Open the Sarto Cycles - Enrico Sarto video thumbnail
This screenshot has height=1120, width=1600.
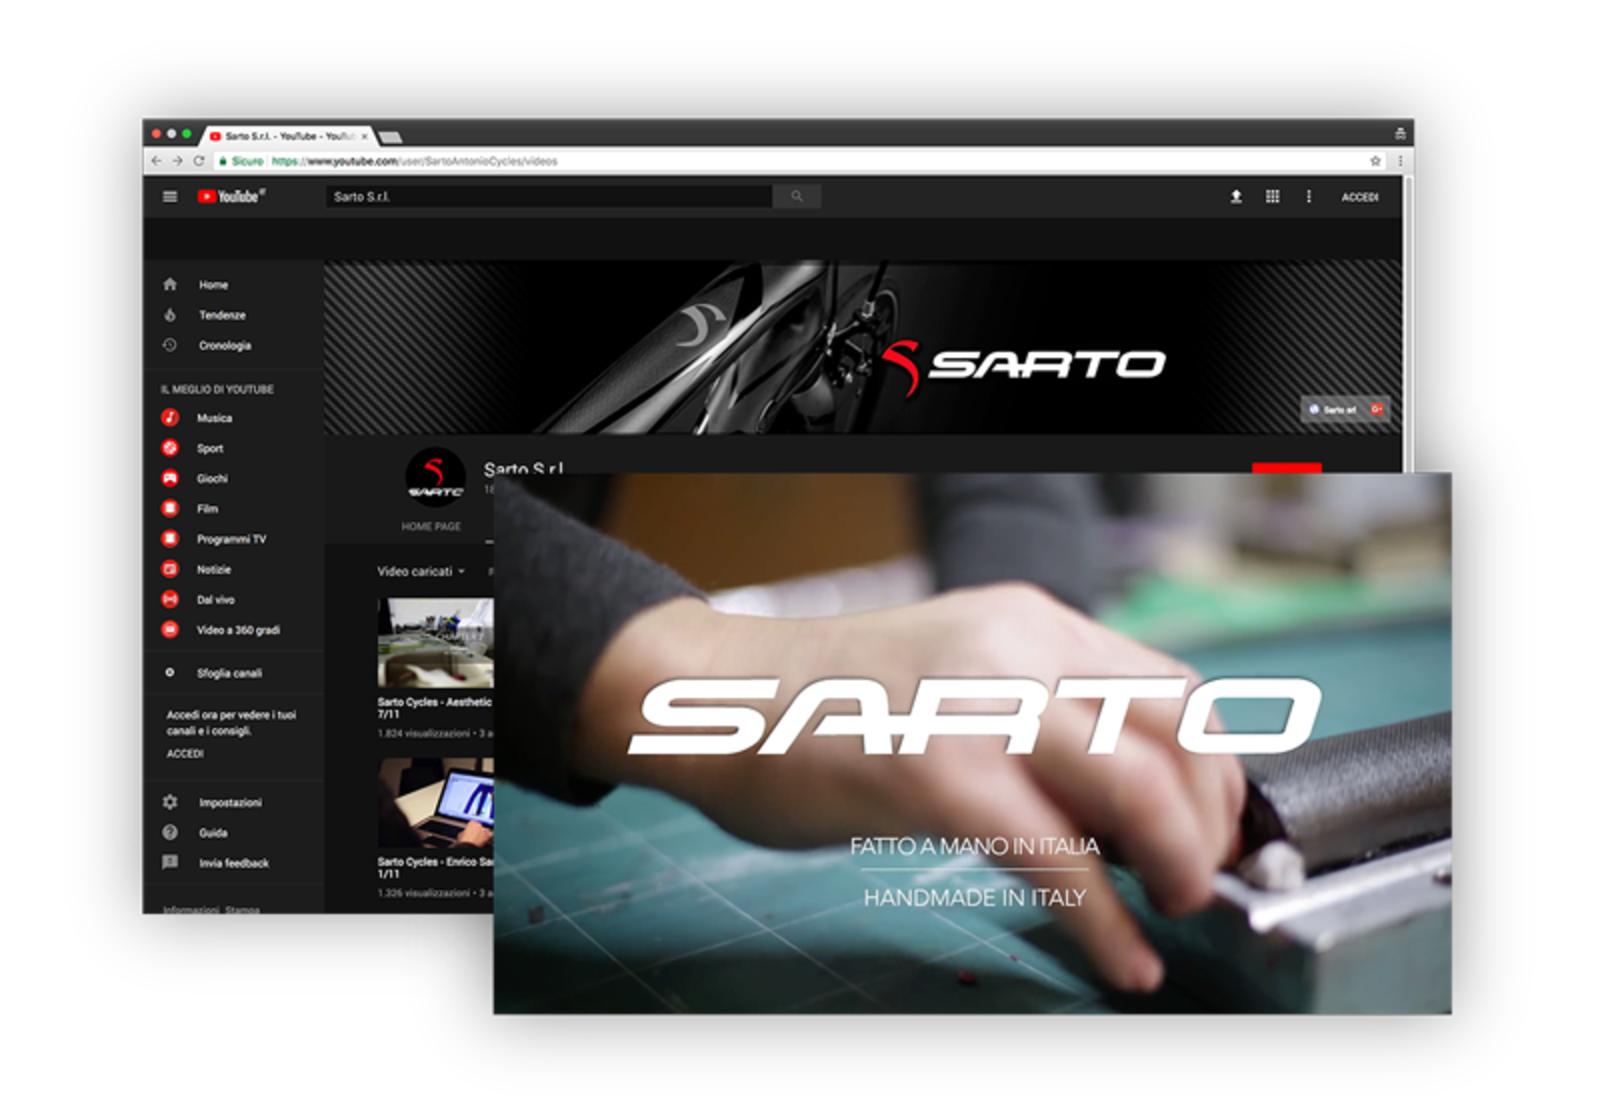pyautogui.click(x=435, y=802)
